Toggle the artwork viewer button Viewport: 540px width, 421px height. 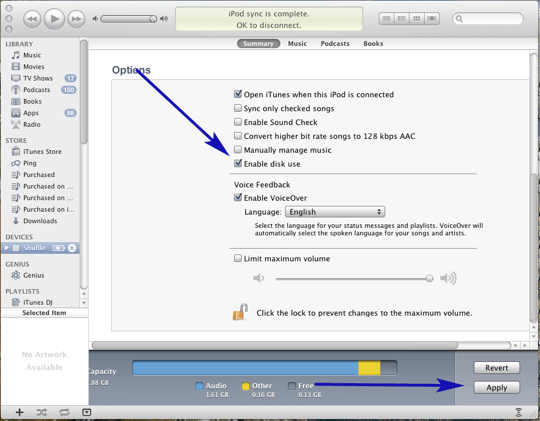coord(86,412)
